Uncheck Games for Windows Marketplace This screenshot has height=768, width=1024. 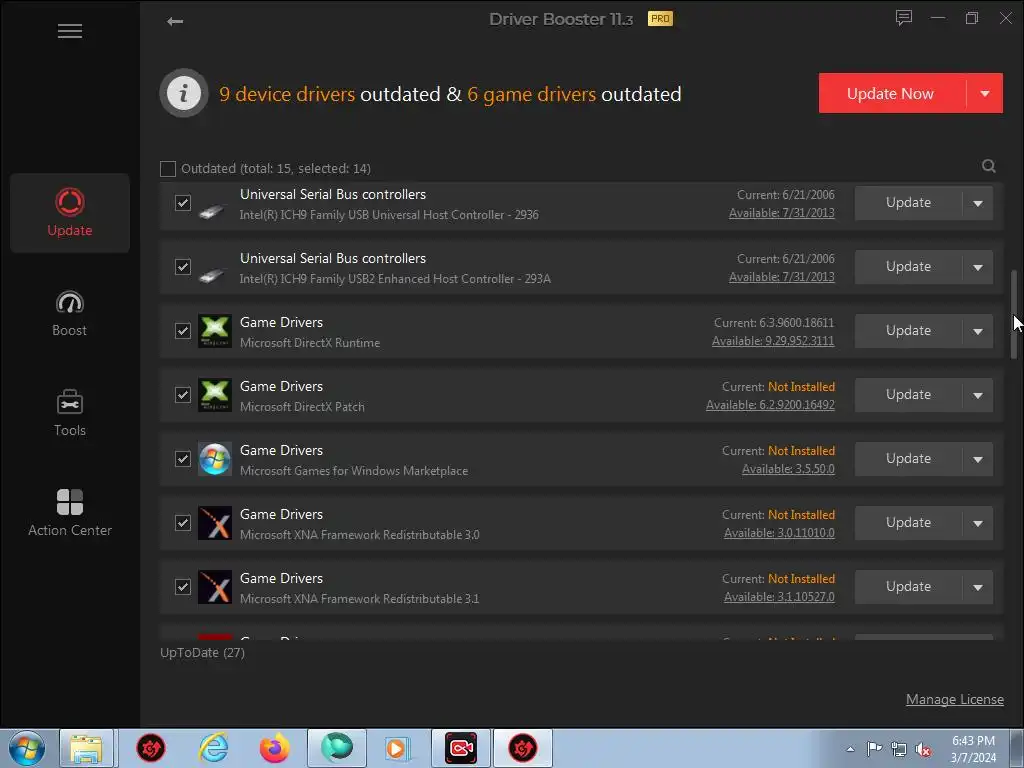[x=183, y=459]
